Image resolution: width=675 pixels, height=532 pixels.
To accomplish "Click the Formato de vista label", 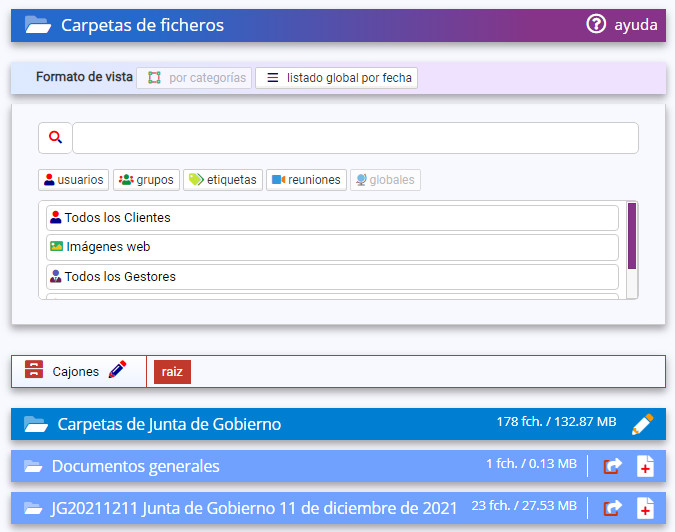I will pyautogui.click(x=84, y=77).
